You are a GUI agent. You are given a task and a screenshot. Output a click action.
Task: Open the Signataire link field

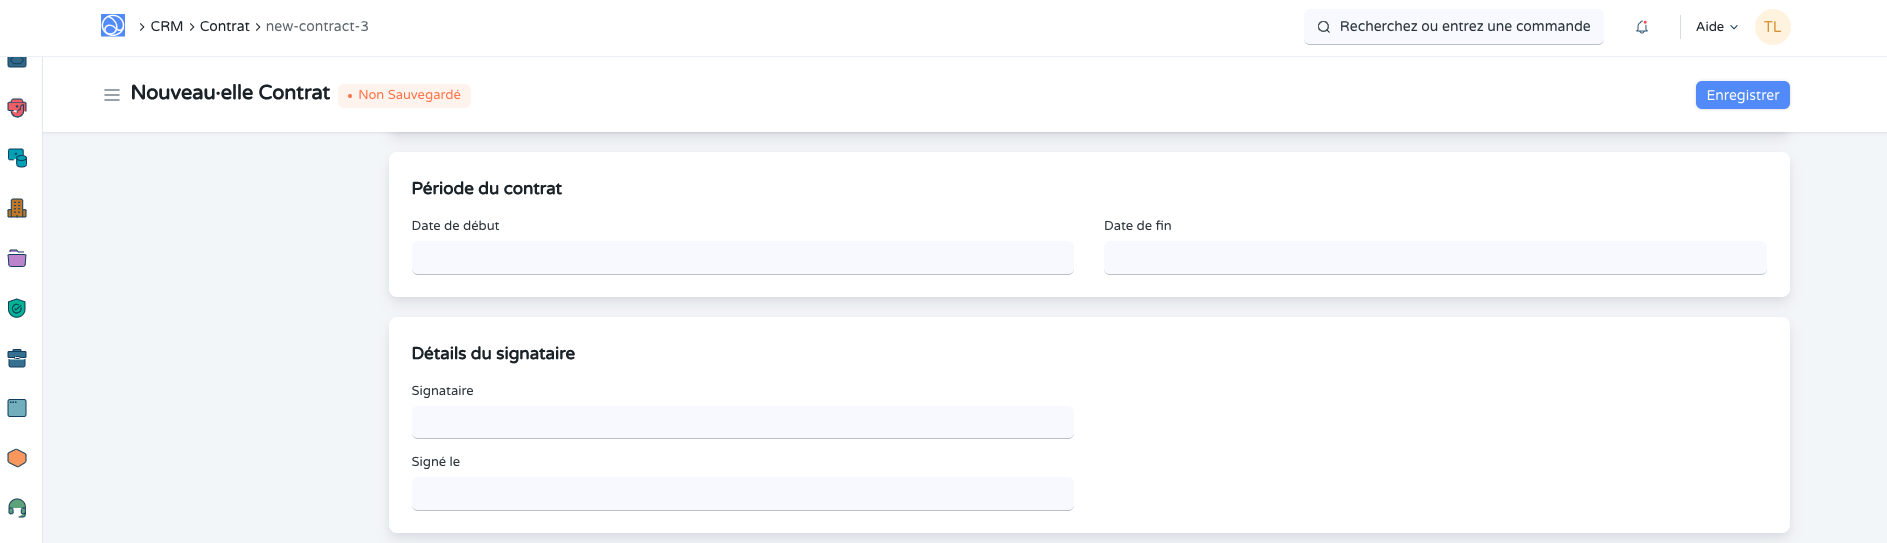(x=742, y=422)
